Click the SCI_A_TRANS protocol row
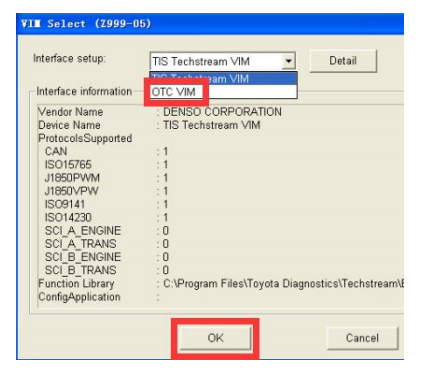Image resolution: width=428 pixels, height=379 pixels. tap(107, 244)
